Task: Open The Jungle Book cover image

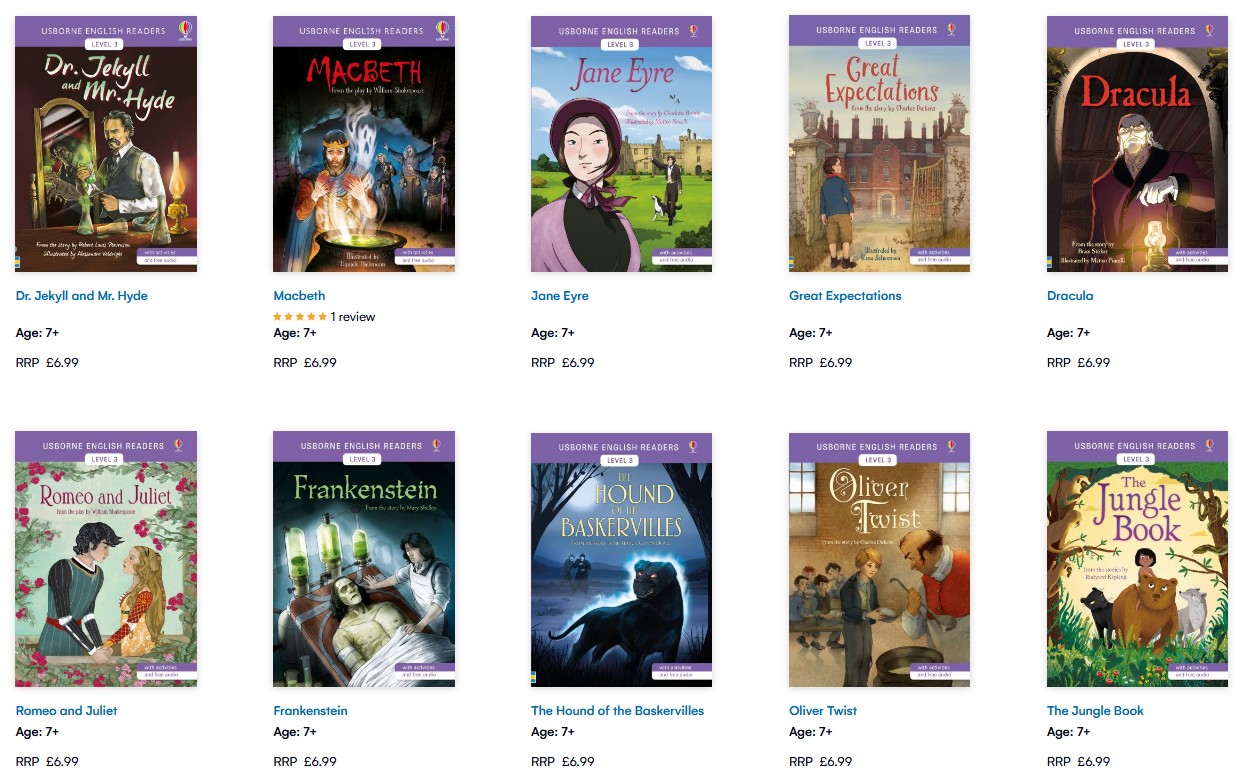Action: pos(1137,559)
